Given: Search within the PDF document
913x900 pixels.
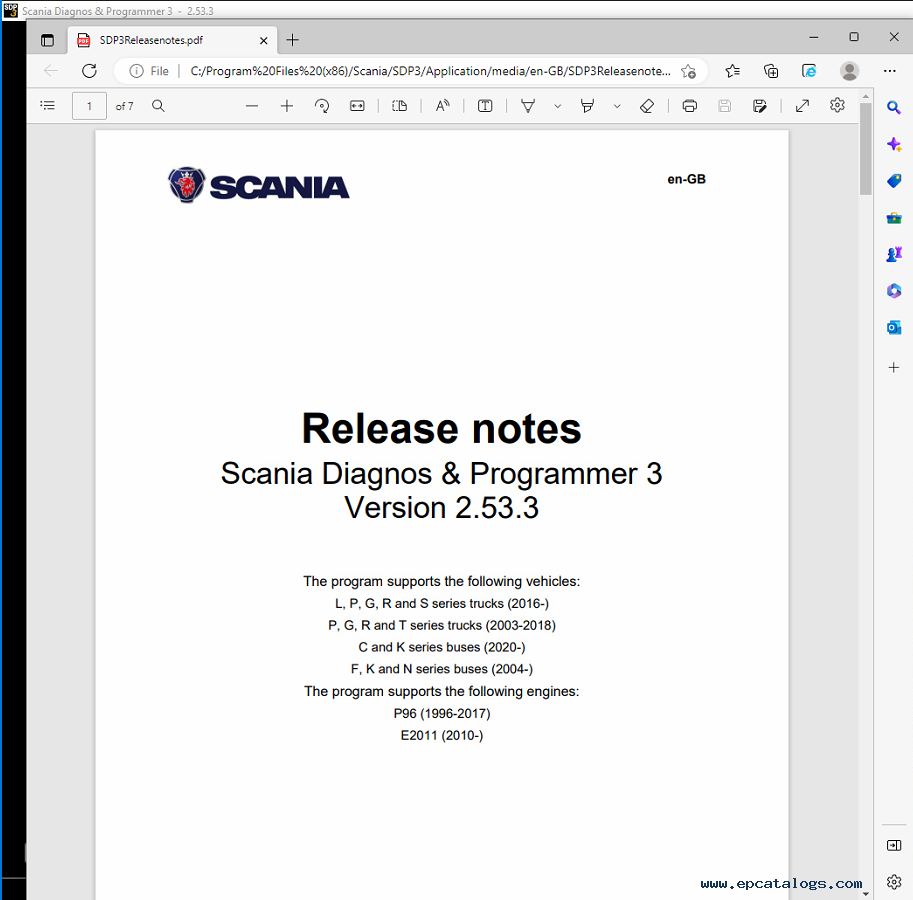Looking at the screenshot, I should tap(158, 106).
